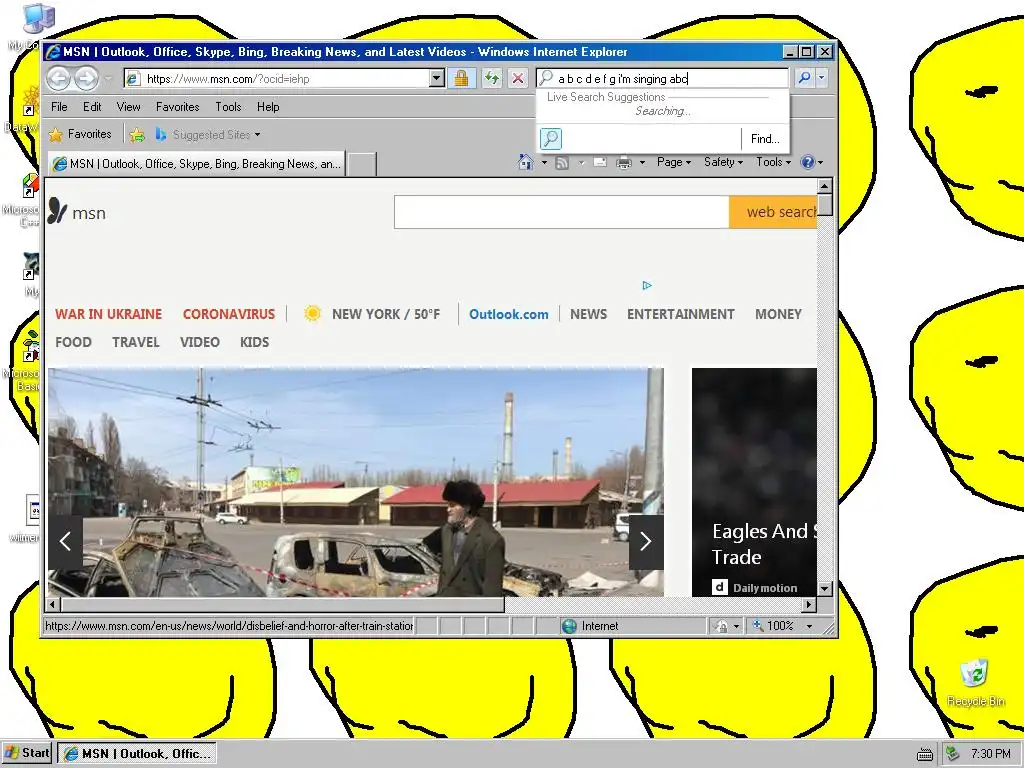Click the Internet zone globe icon
The image size is (1024, 768).
coord(569,626)
